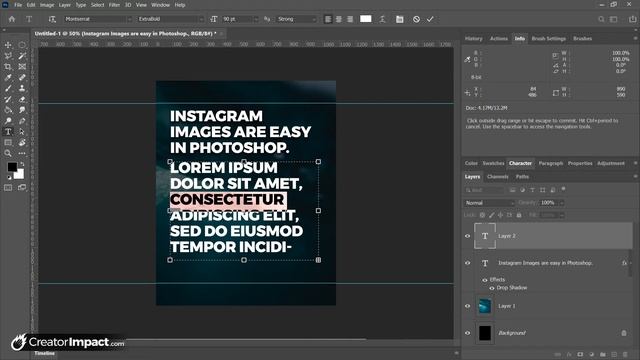This screenshot has height=360, width=640.
Task: Select the Lasso tool
Action: point(8,56)
